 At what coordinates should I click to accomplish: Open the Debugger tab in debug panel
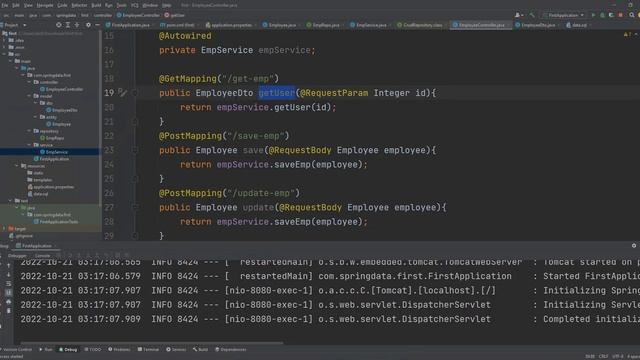click(x=17, y=256)
